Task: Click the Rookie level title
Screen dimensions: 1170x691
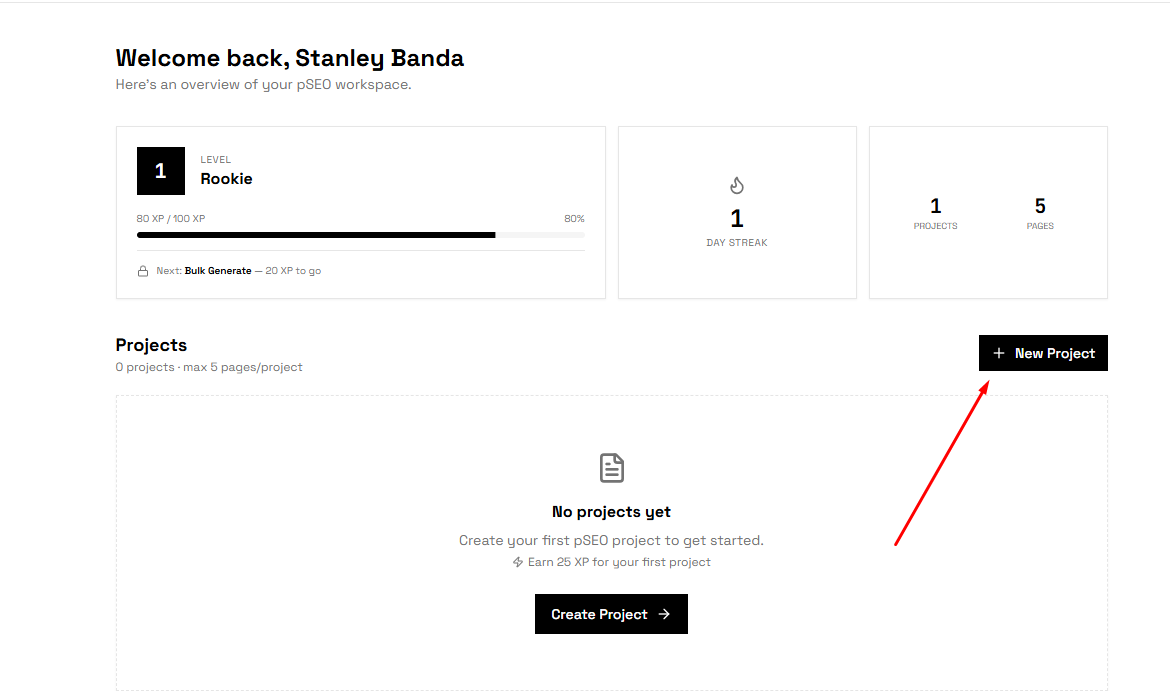Action: click(226, 179)
